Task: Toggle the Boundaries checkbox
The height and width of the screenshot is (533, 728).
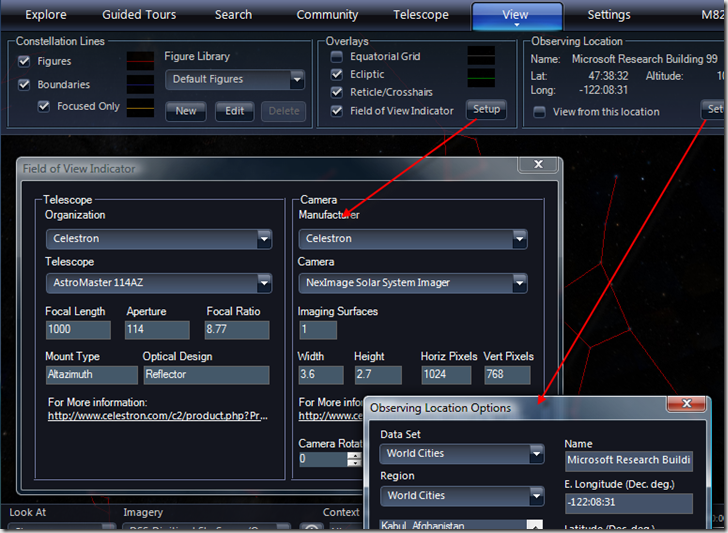Action: coord(24,84)
